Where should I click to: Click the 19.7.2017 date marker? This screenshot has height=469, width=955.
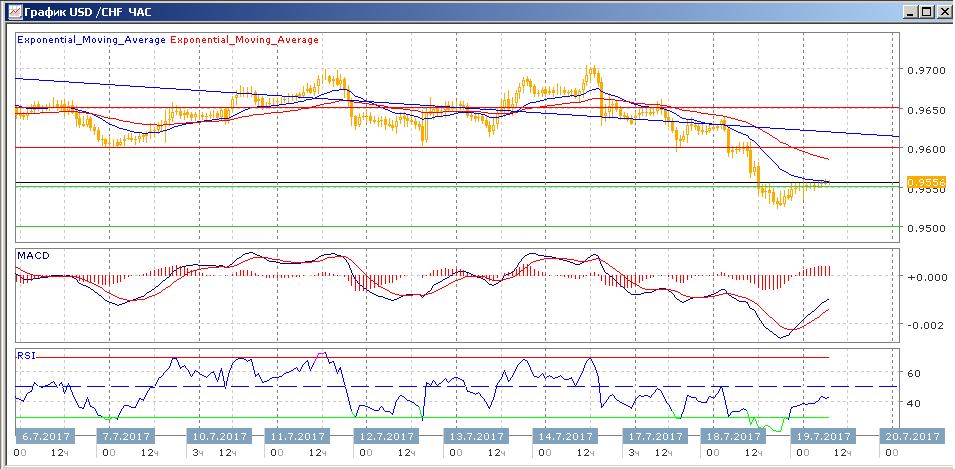(x=821, y=437)
